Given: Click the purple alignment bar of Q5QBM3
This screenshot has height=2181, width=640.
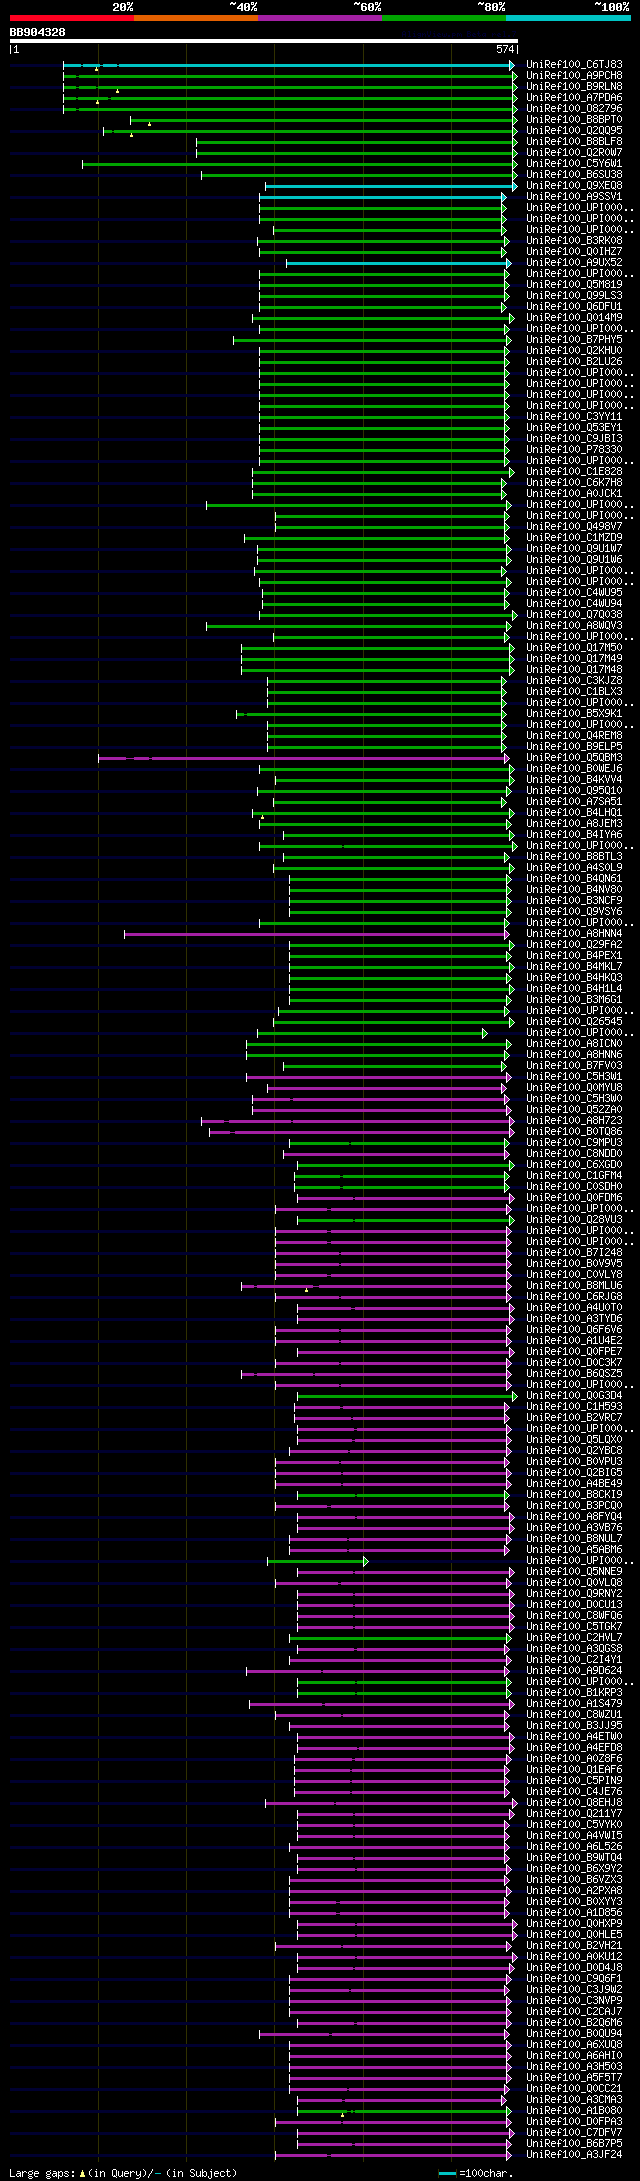Looking at the screenshot, I should click(x=303, y=758).
